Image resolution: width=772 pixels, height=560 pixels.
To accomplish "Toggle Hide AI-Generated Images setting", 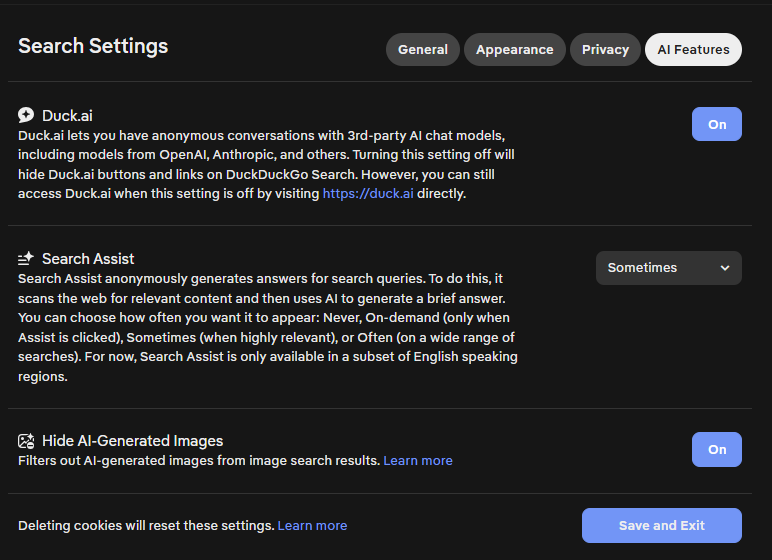I will tap(716, 449).
